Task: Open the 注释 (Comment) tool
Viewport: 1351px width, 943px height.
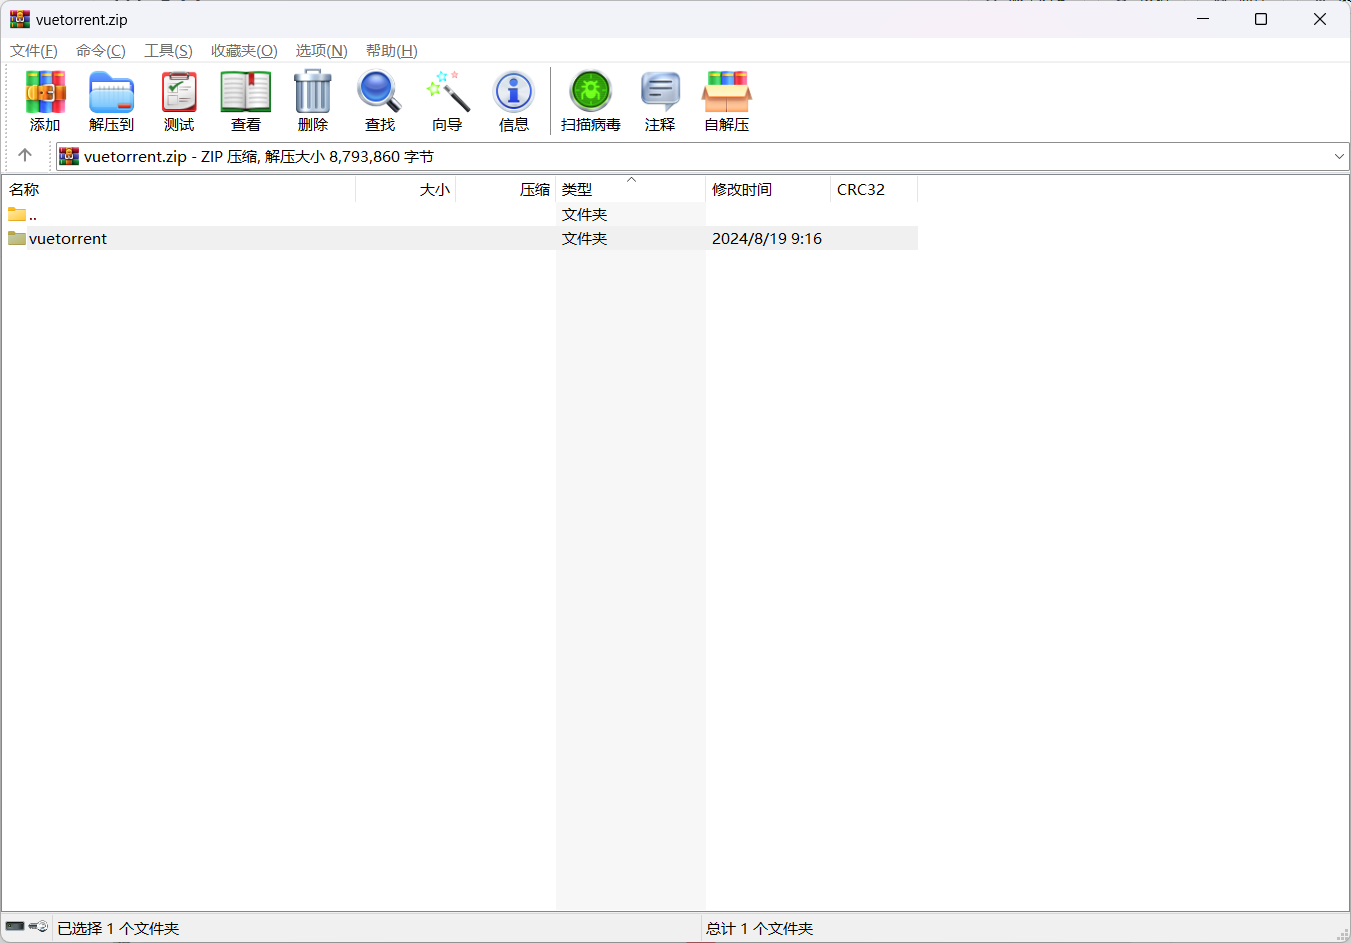Action: 660,101
